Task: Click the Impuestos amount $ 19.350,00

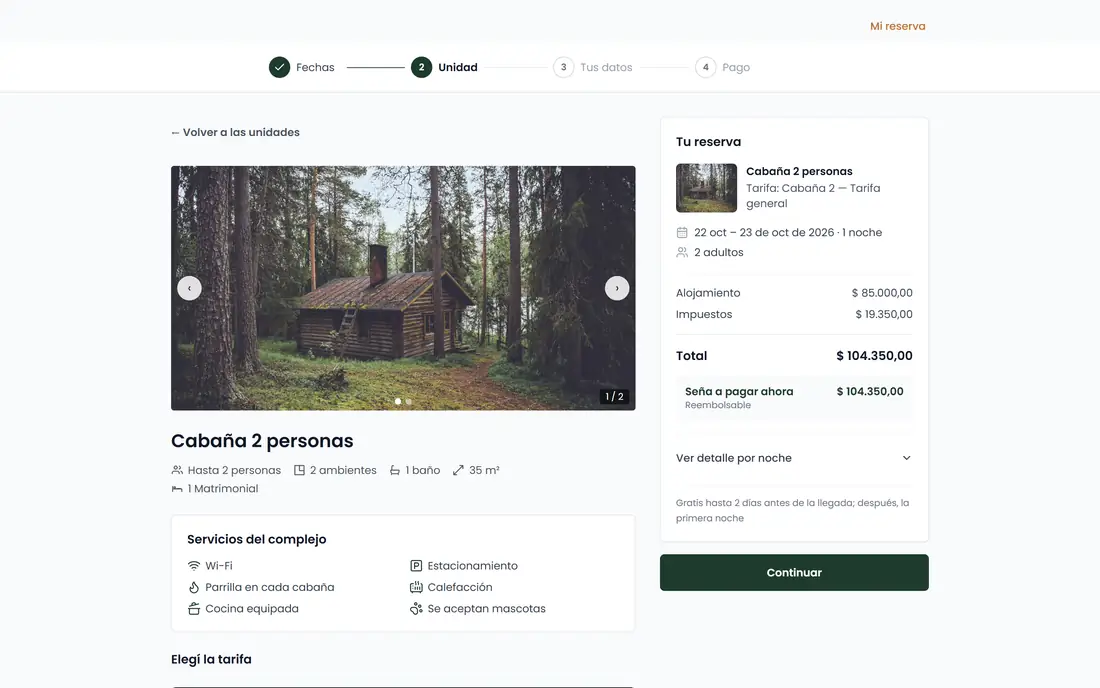Action: pos(884,314)
